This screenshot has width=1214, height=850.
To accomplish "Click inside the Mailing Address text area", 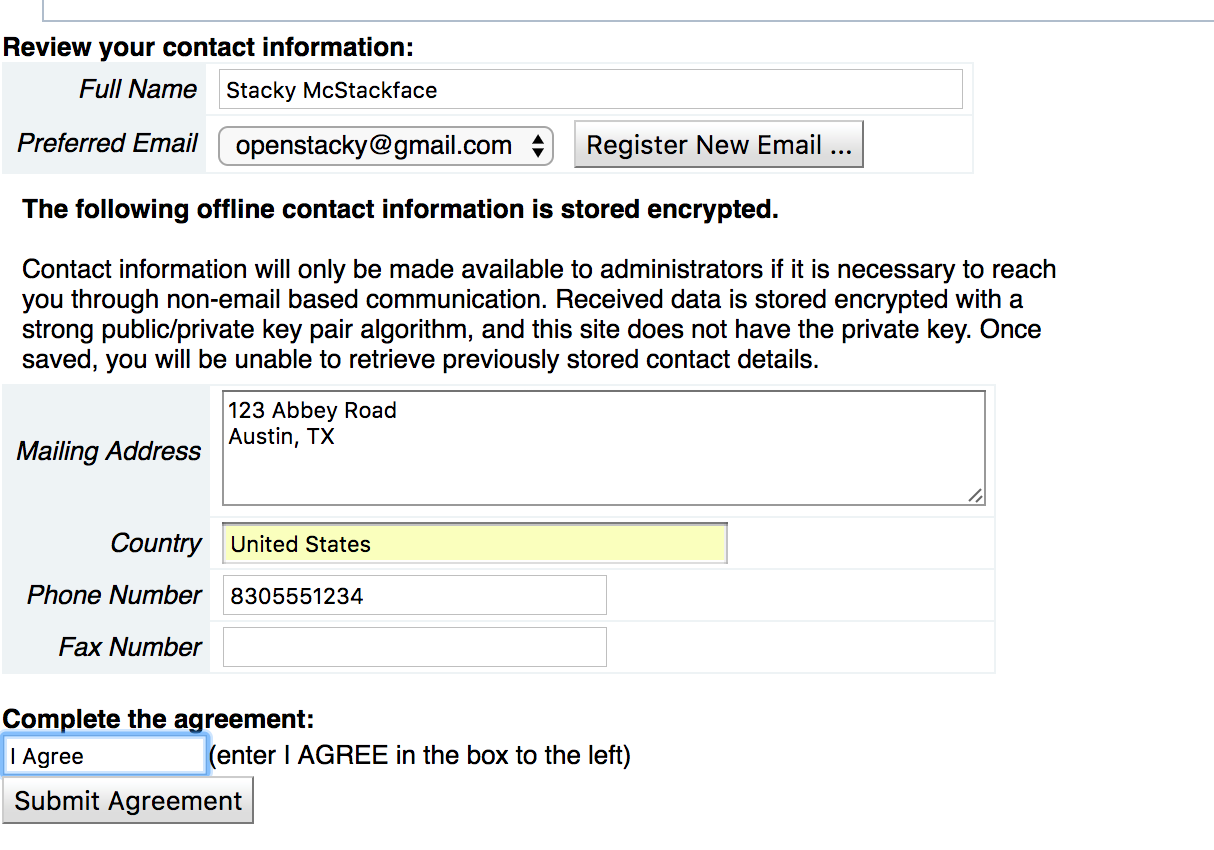I will [x=603, y=448].
